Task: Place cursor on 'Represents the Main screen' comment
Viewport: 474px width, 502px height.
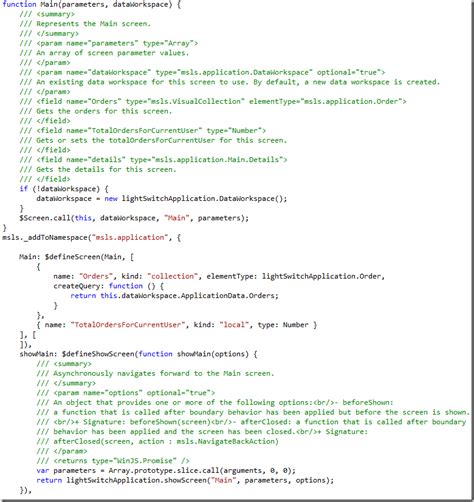Action: [x=93, y=24]
